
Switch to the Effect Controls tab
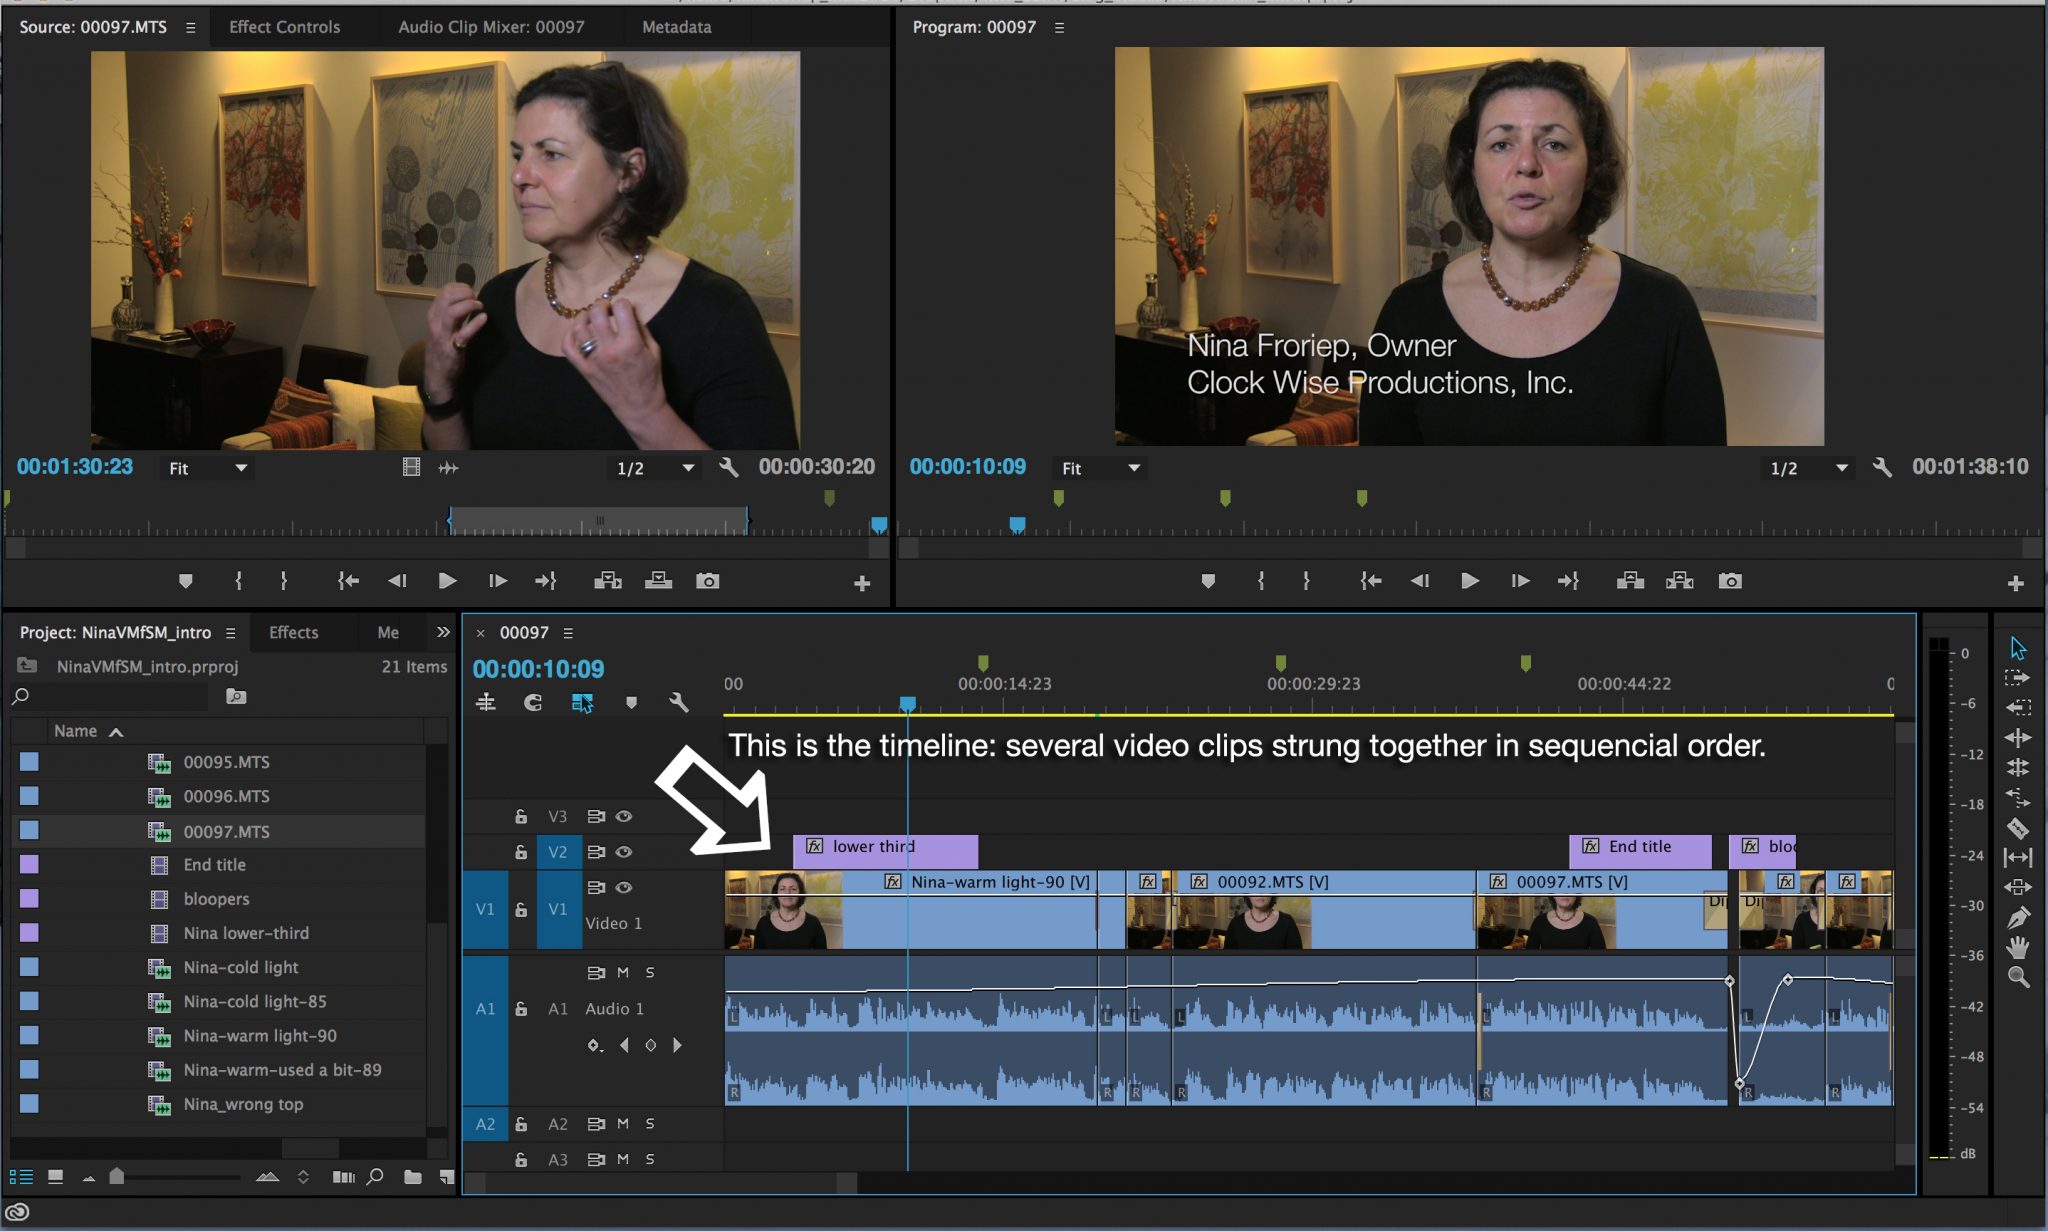[285, 27]
